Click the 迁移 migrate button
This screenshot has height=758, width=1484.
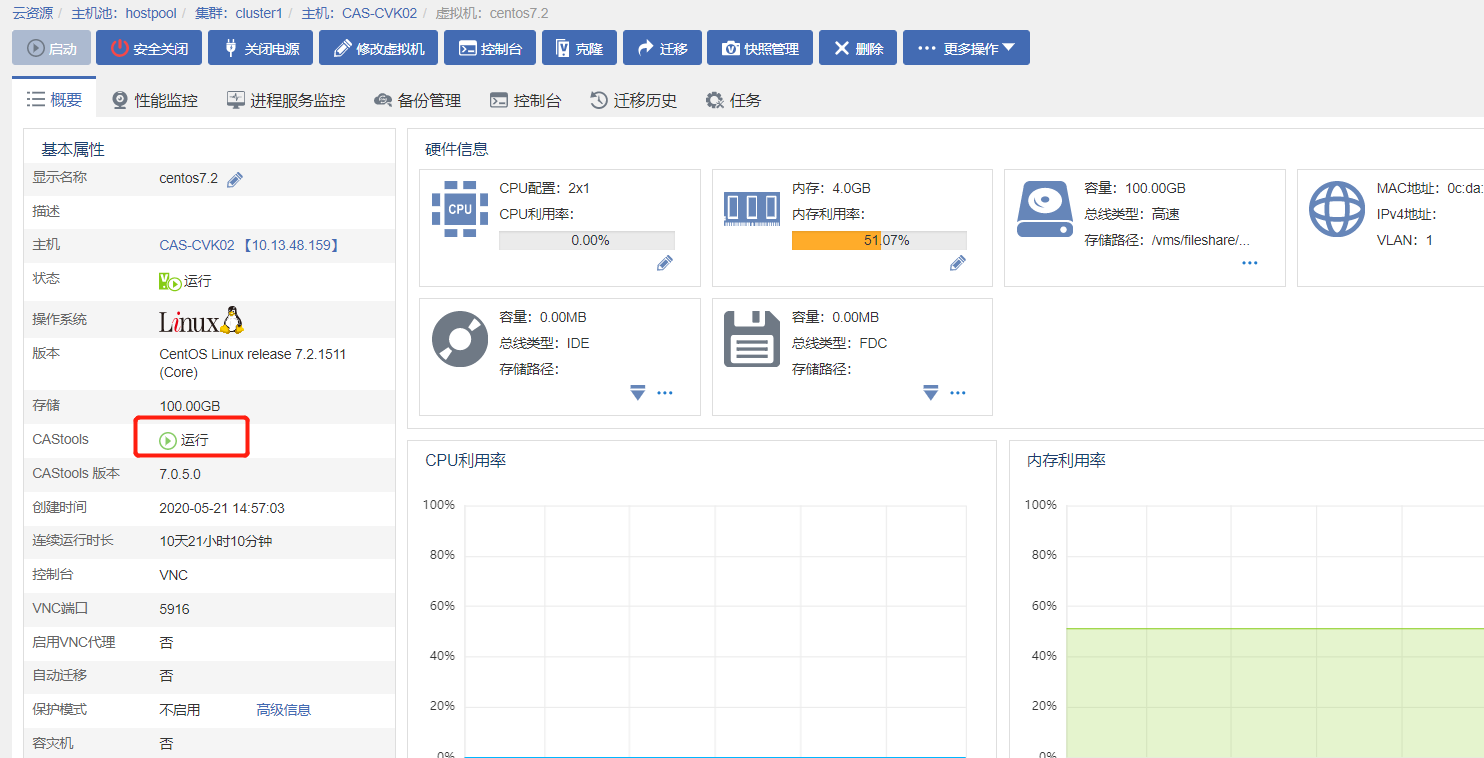pos(662,48)
